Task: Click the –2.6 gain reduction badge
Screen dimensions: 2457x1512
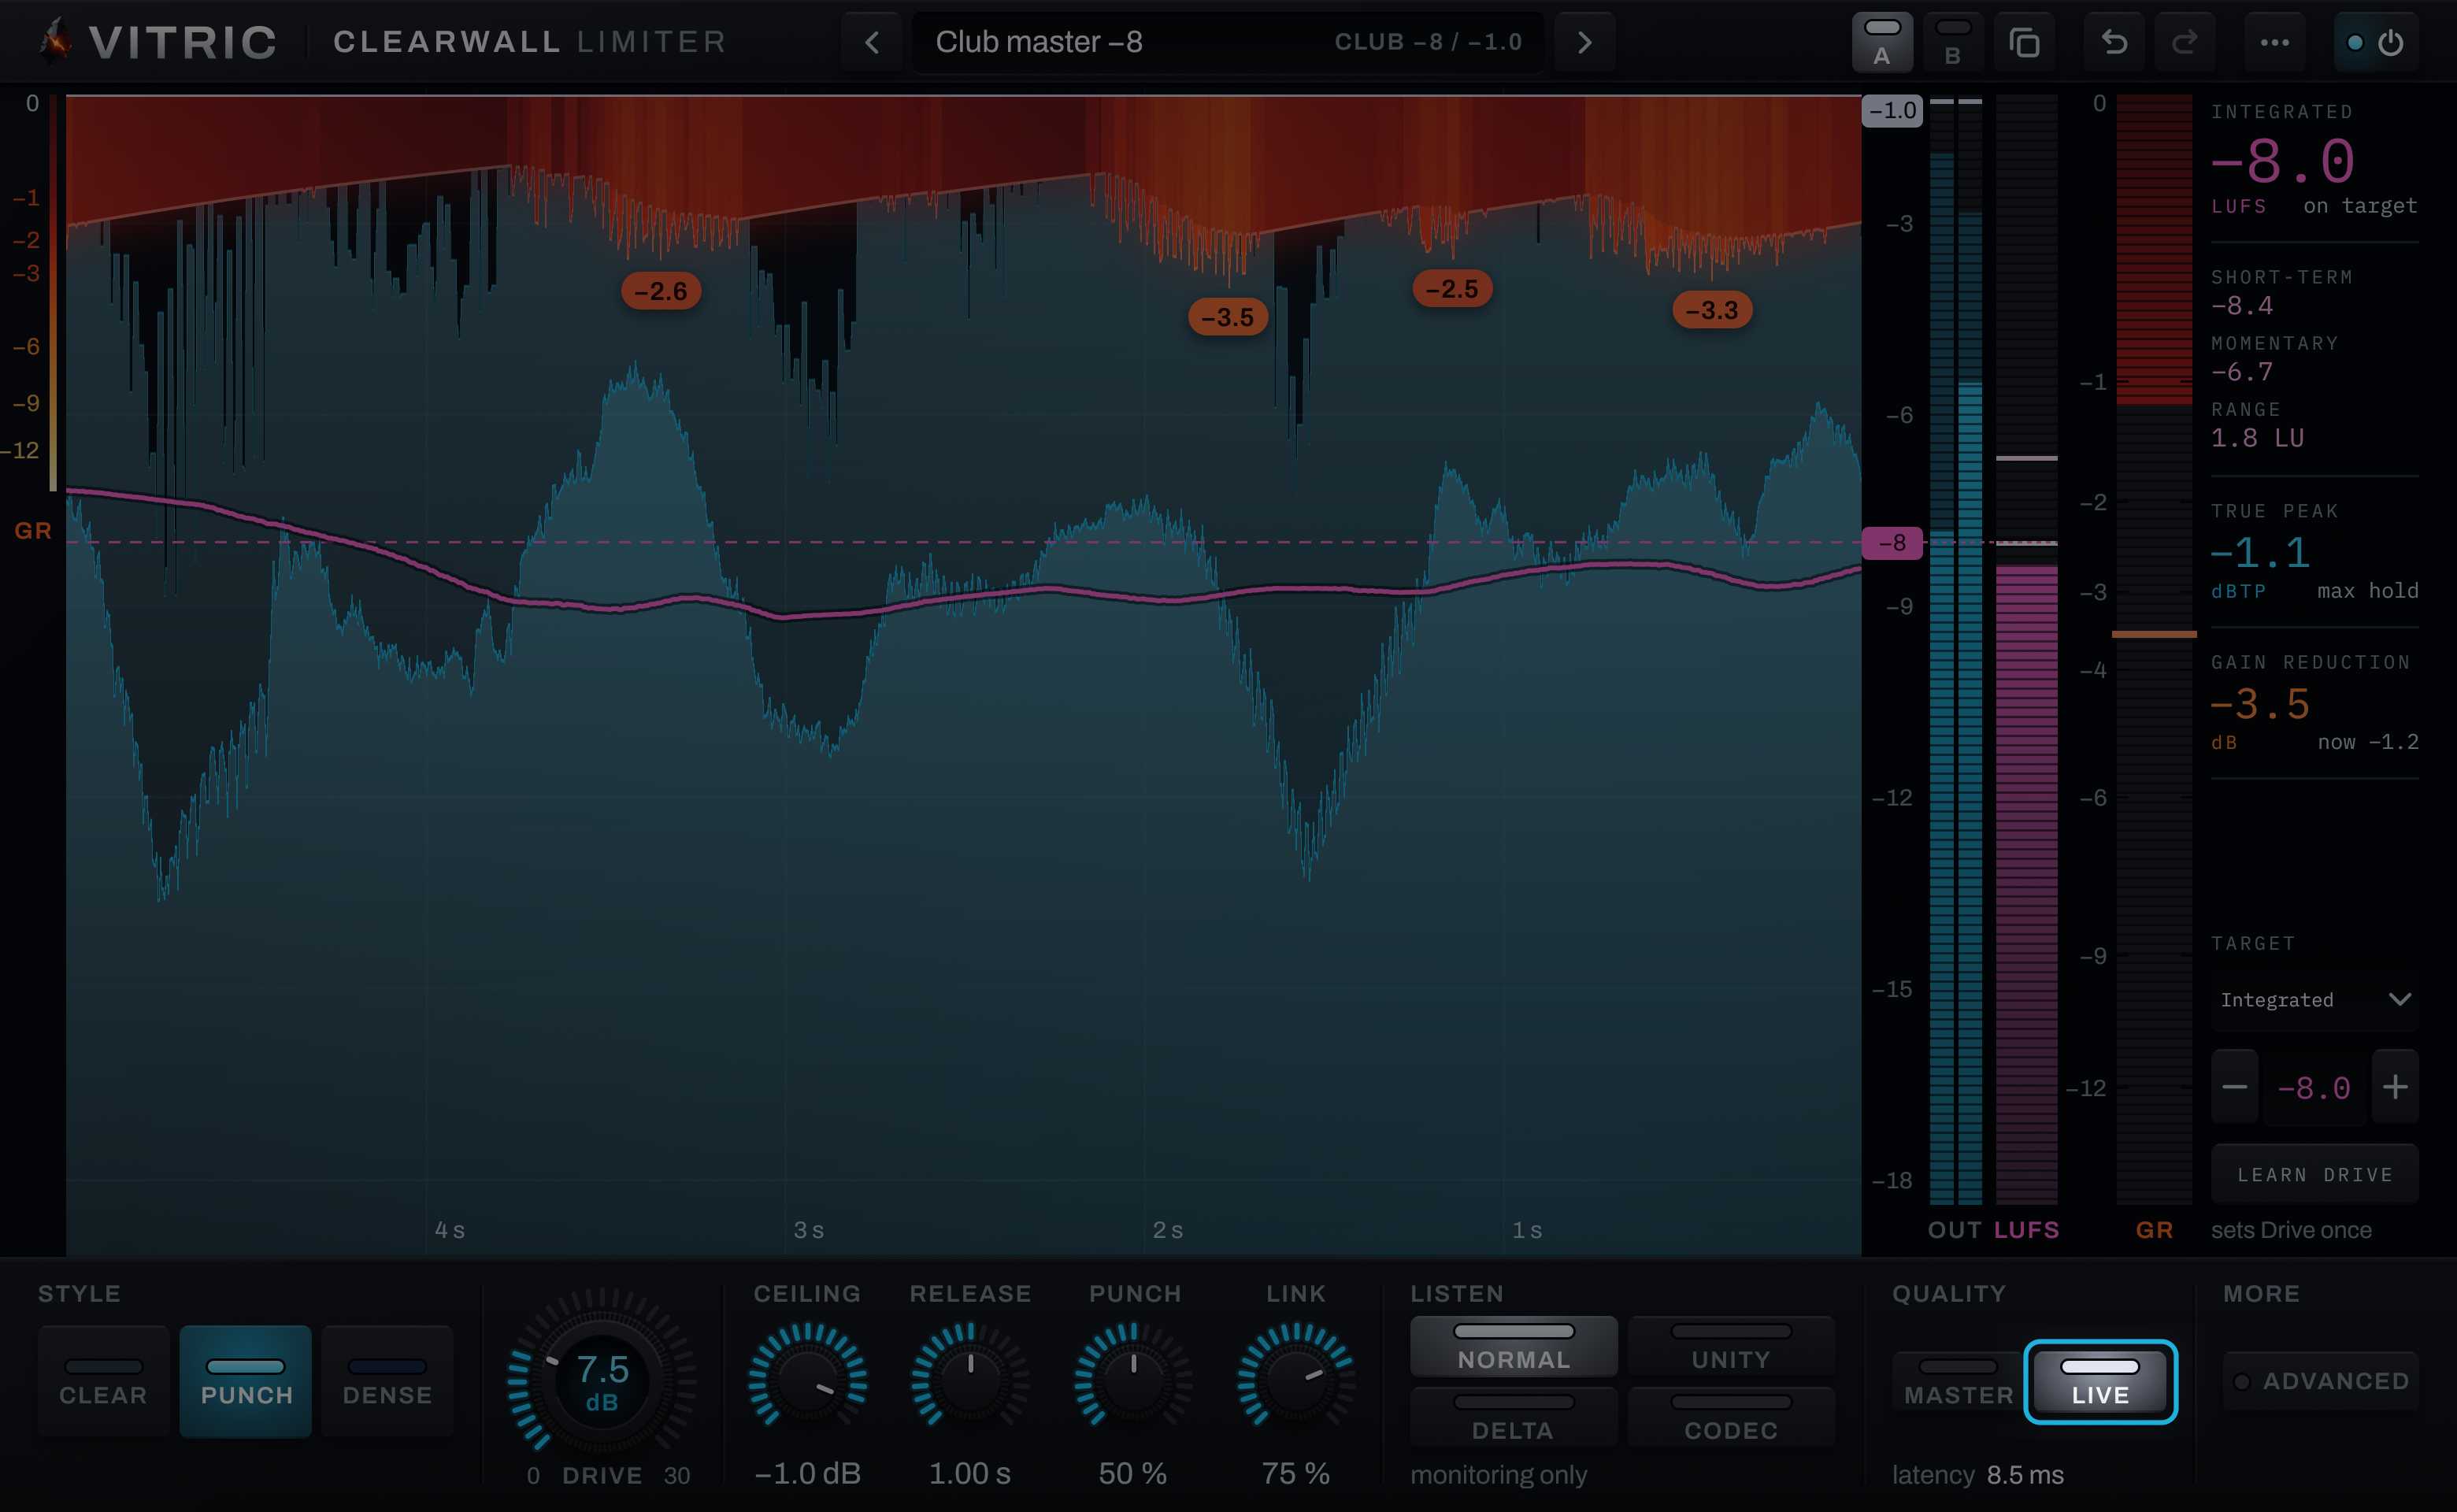Action: tap(661, 291)
